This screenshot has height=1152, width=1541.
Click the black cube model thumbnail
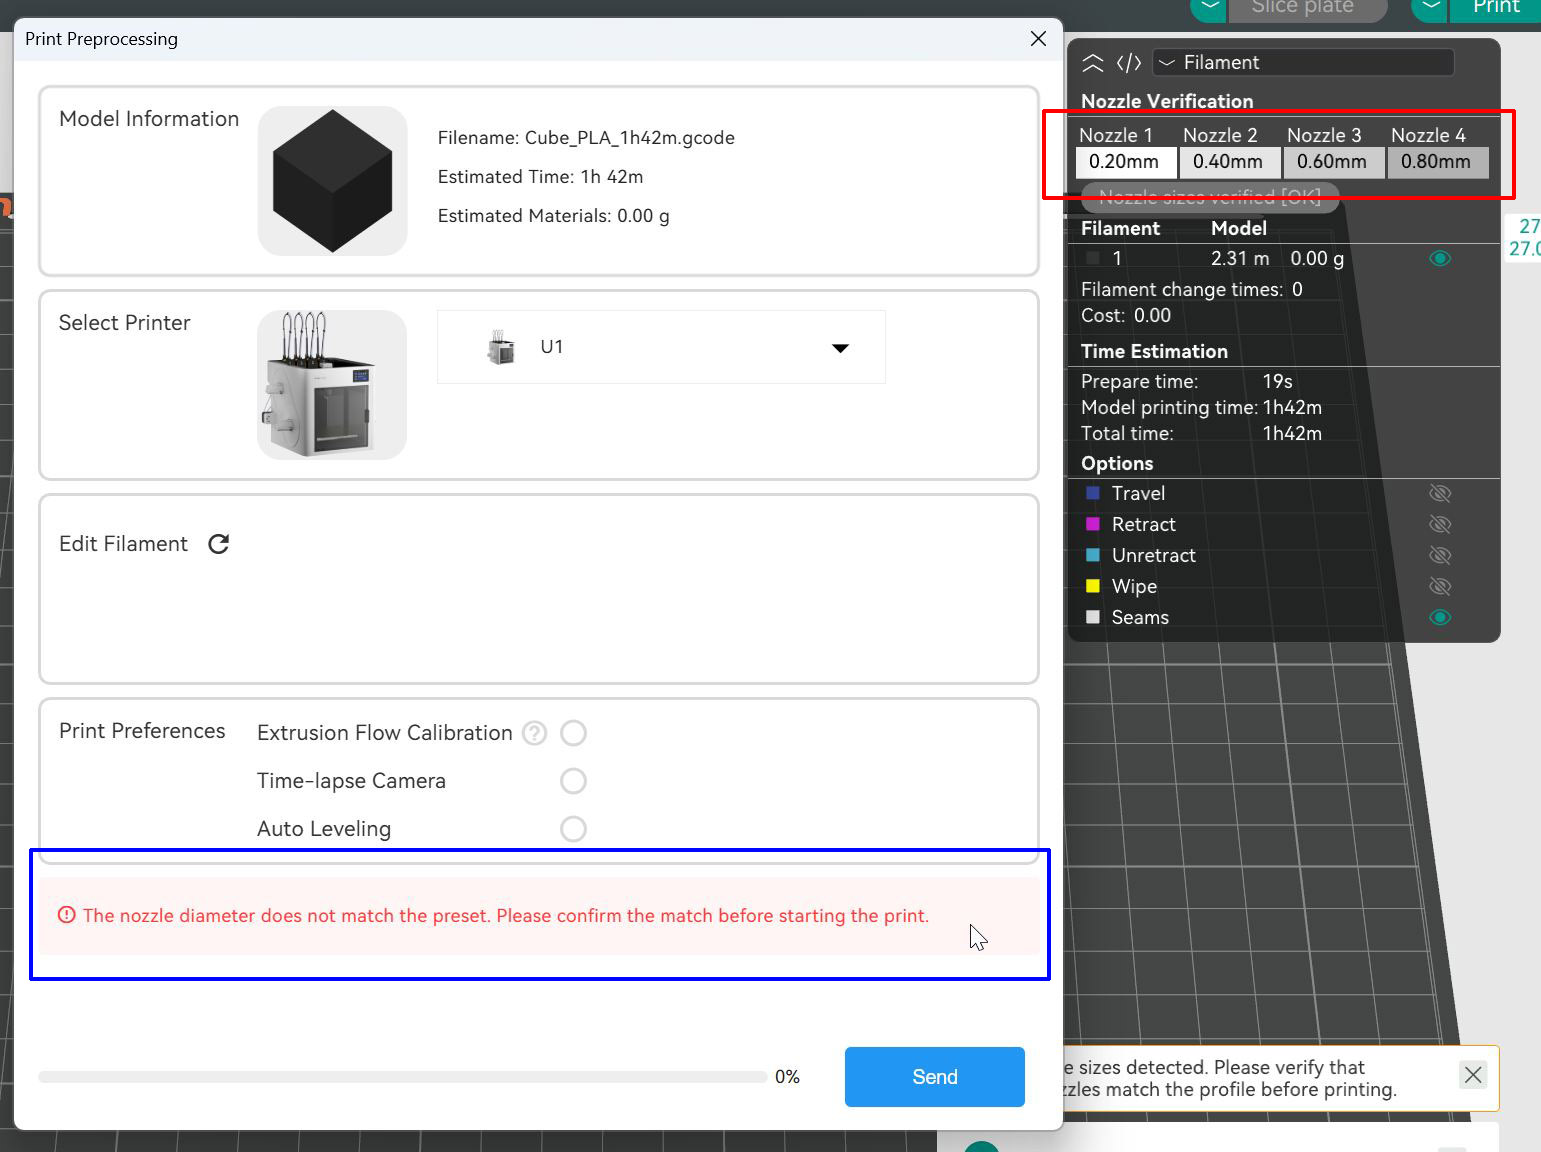click(332, 181)
